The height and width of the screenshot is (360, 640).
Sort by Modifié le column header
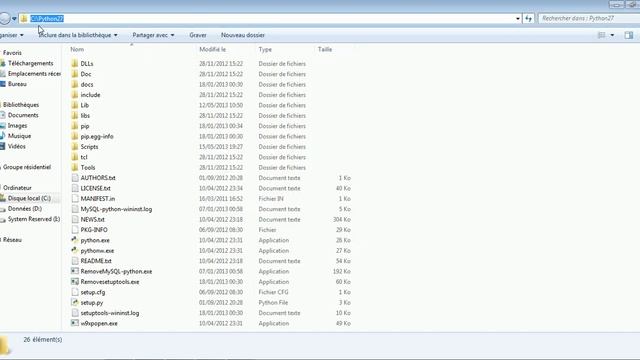[213, 49]
